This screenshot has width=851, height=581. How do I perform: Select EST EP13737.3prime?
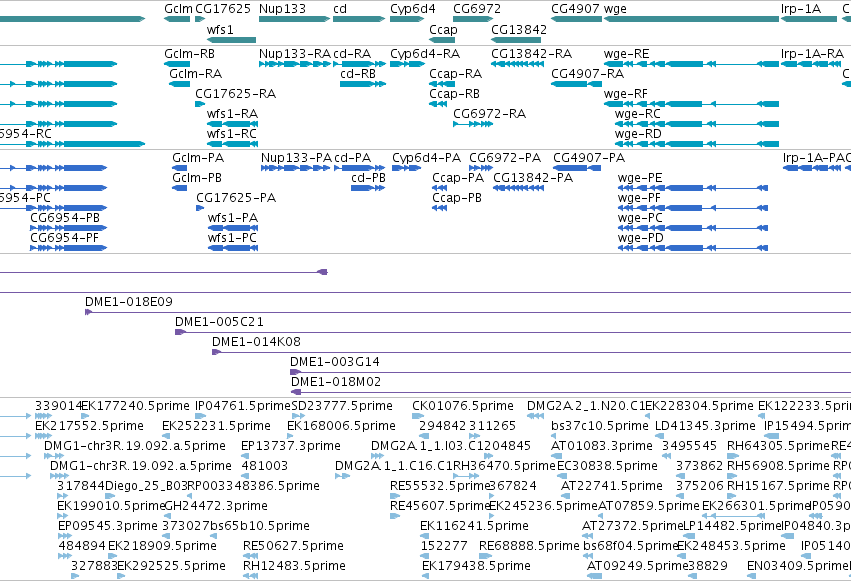tap(291, 446)
